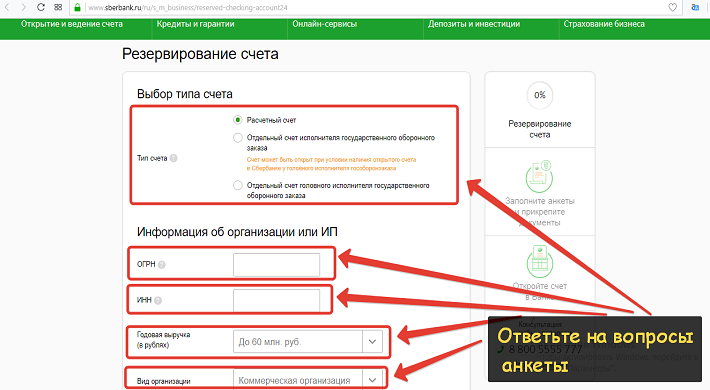This screenshot has width=710, height=390.
Task: Click the ОГРН input field
Action: pyautogui.click(x=276, y=265)
